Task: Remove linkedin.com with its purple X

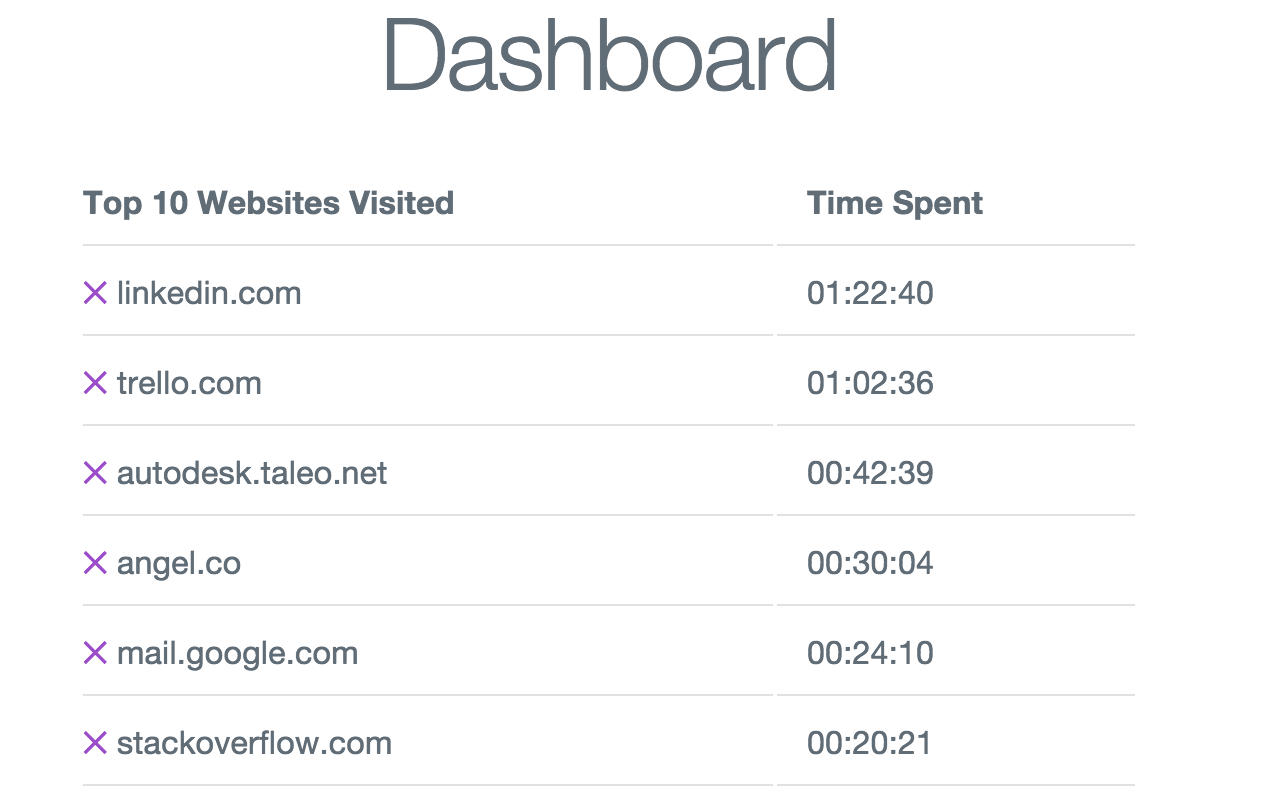Action: [95, 293]
